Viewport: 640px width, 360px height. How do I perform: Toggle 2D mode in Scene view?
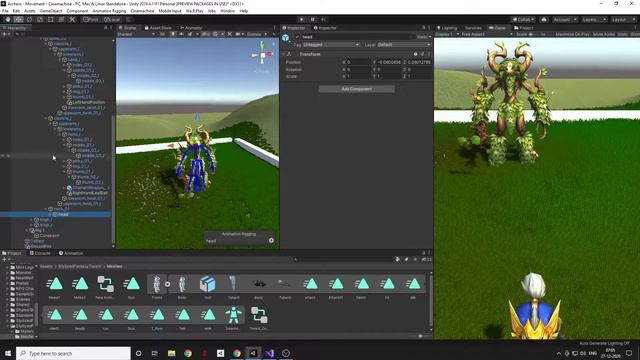pyautogui.click(x=162, y=34)
